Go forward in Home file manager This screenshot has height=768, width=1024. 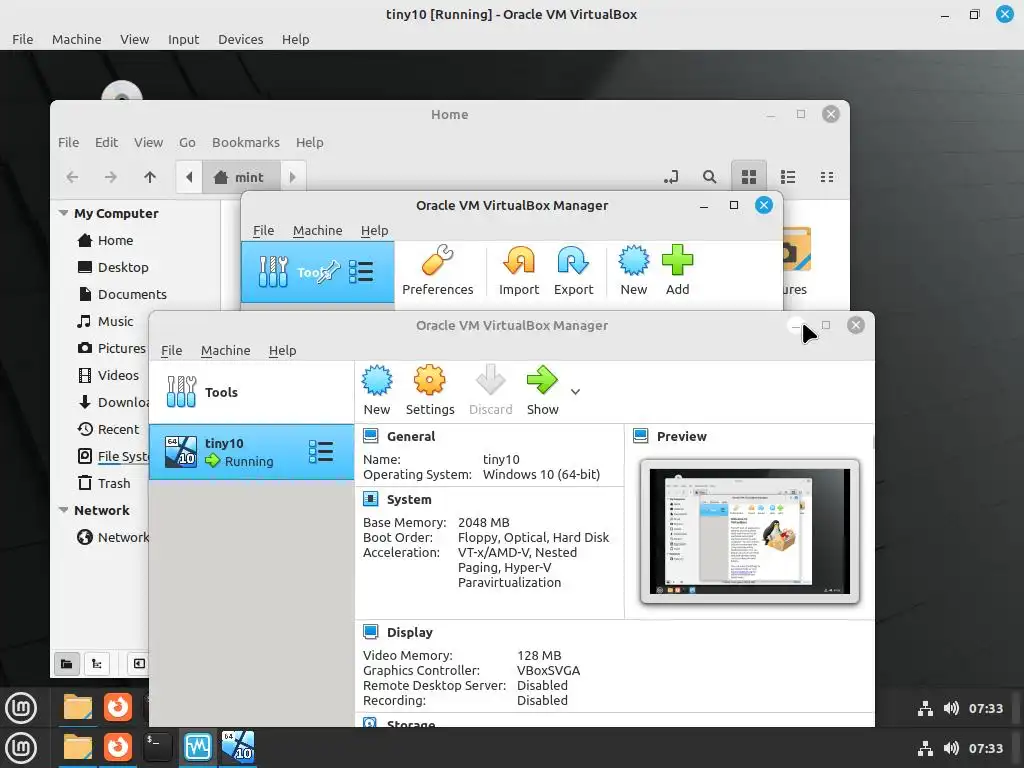click(111, 177)
